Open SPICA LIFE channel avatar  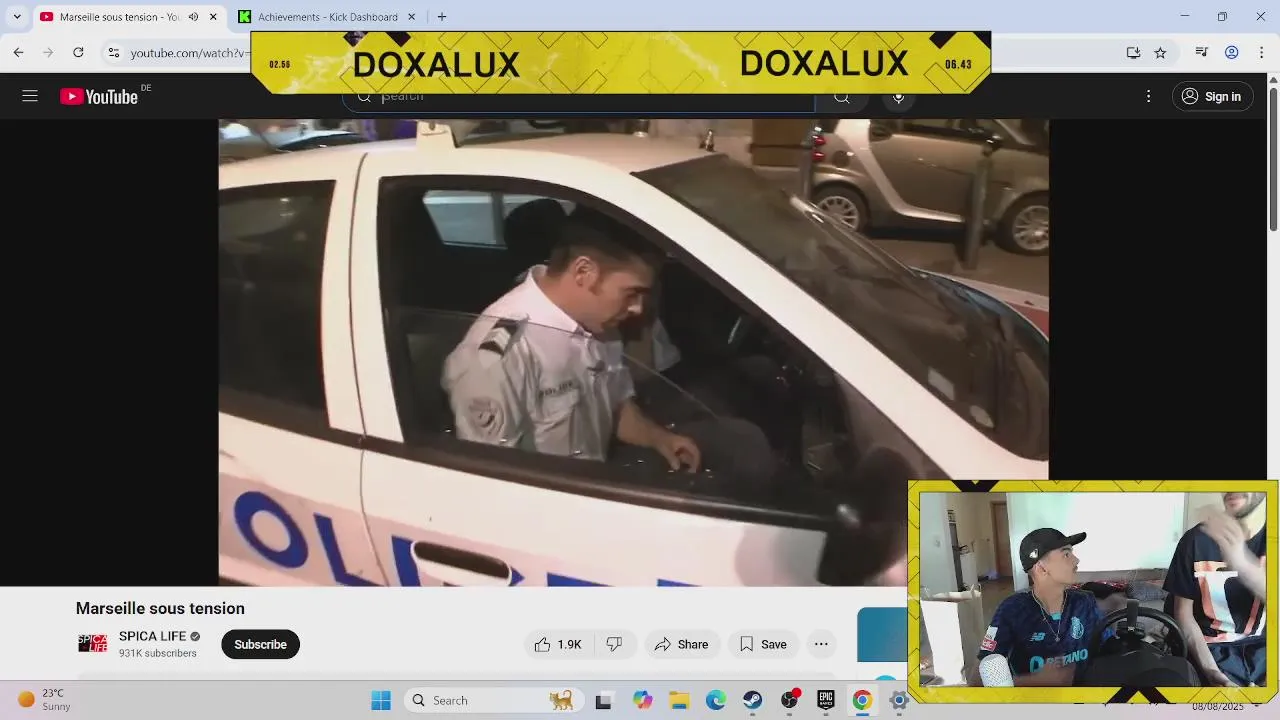92,644
